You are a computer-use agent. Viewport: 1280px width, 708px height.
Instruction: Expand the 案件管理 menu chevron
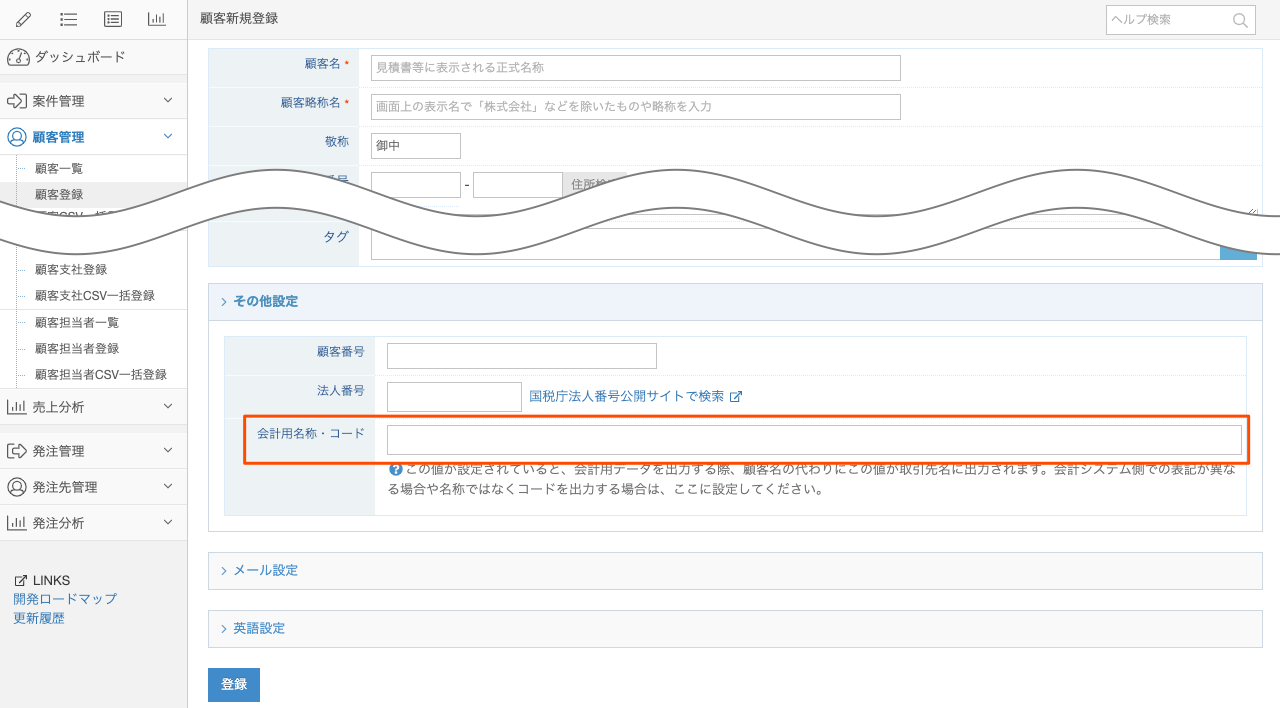(168, 100)
